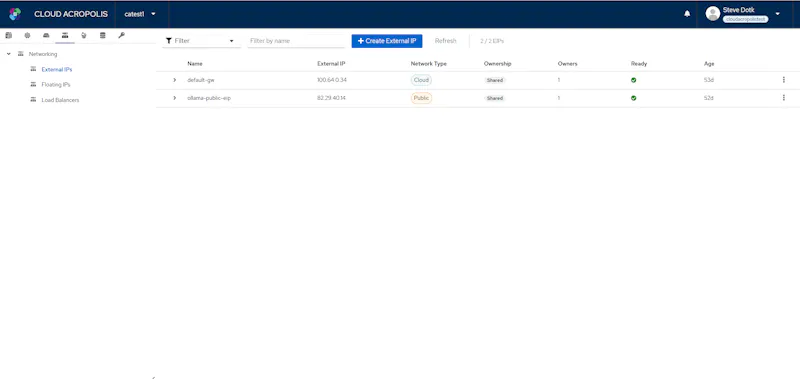Expand the default-gw row chevron
Screen dimensions: 800x379
174,80
